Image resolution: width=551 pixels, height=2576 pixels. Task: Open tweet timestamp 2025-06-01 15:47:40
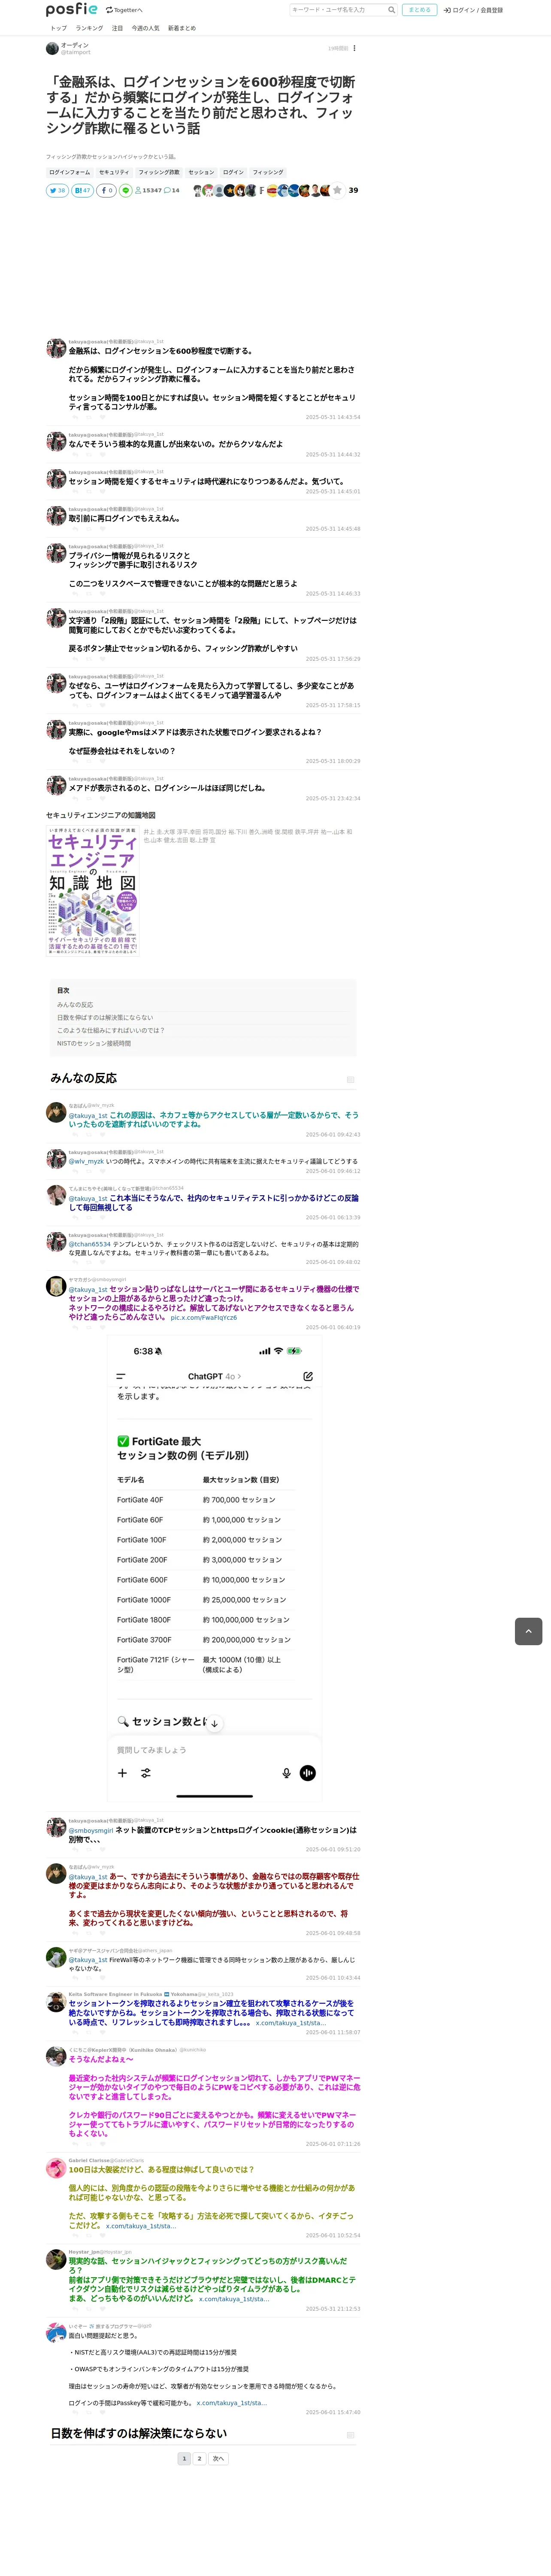point(333,2413)
